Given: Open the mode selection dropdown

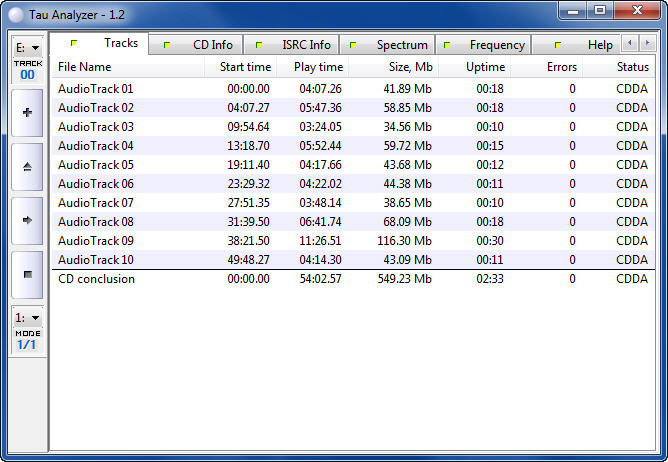Looking at the screenshot, I should click(27, 317).
